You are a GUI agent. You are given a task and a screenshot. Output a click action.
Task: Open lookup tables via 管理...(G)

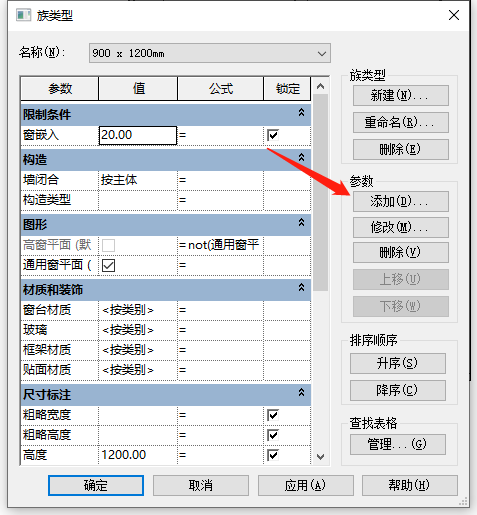click(398, 444)
